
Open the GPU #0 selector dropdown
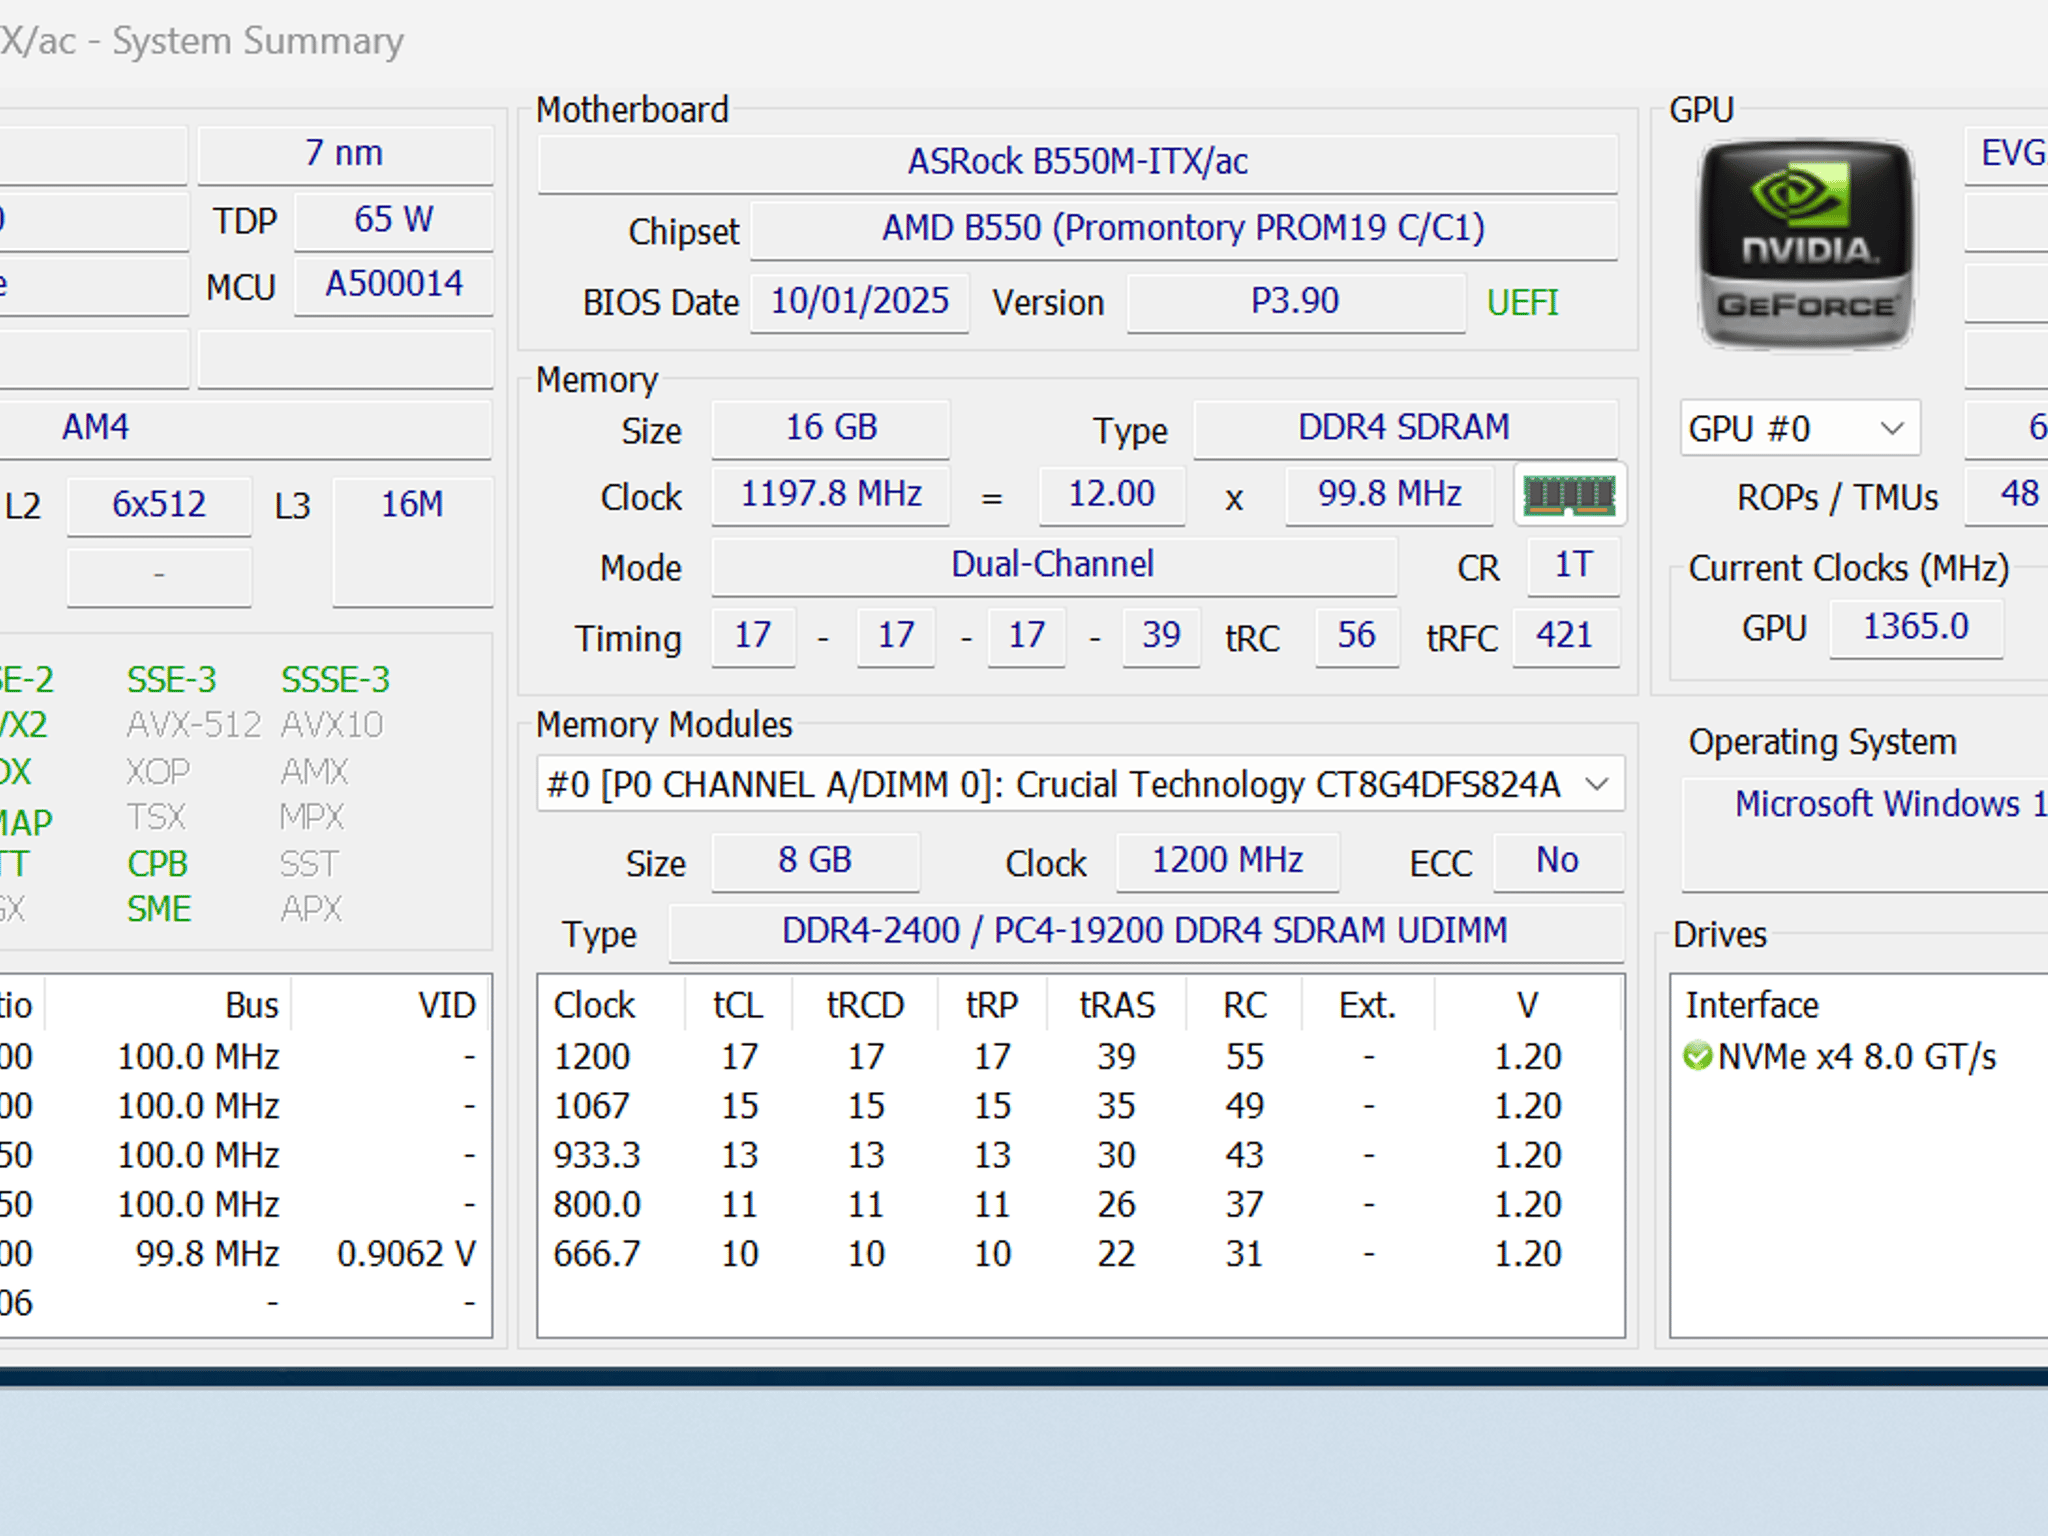tap(1799, 429)
